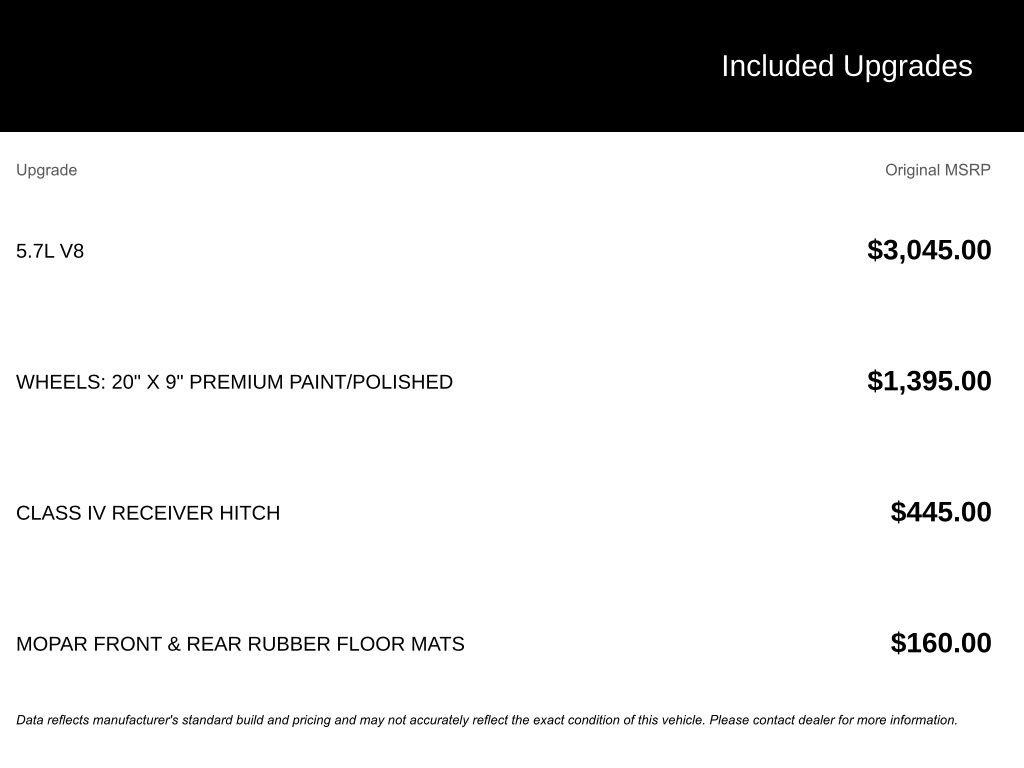Screen dimensions: 1024x768
Task: Click the $3,045.00 price
Action: 929,250
